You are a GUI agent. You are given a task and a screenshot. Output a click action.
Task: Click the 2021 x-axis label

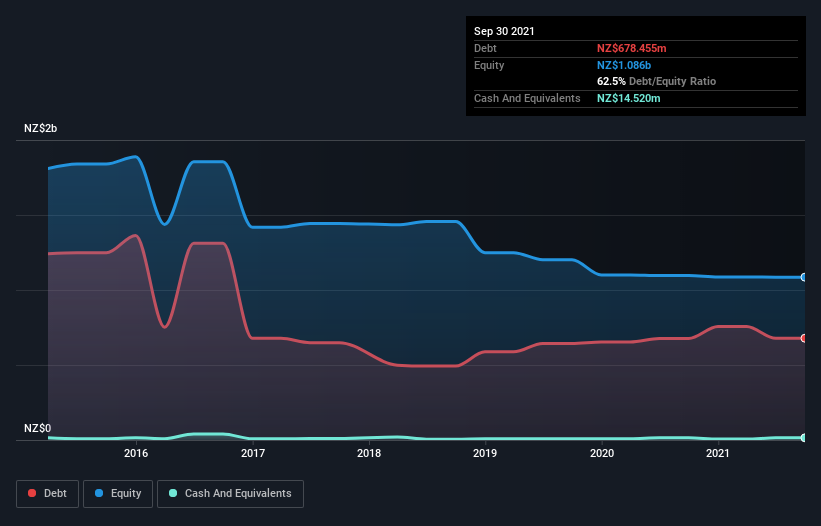718,453
